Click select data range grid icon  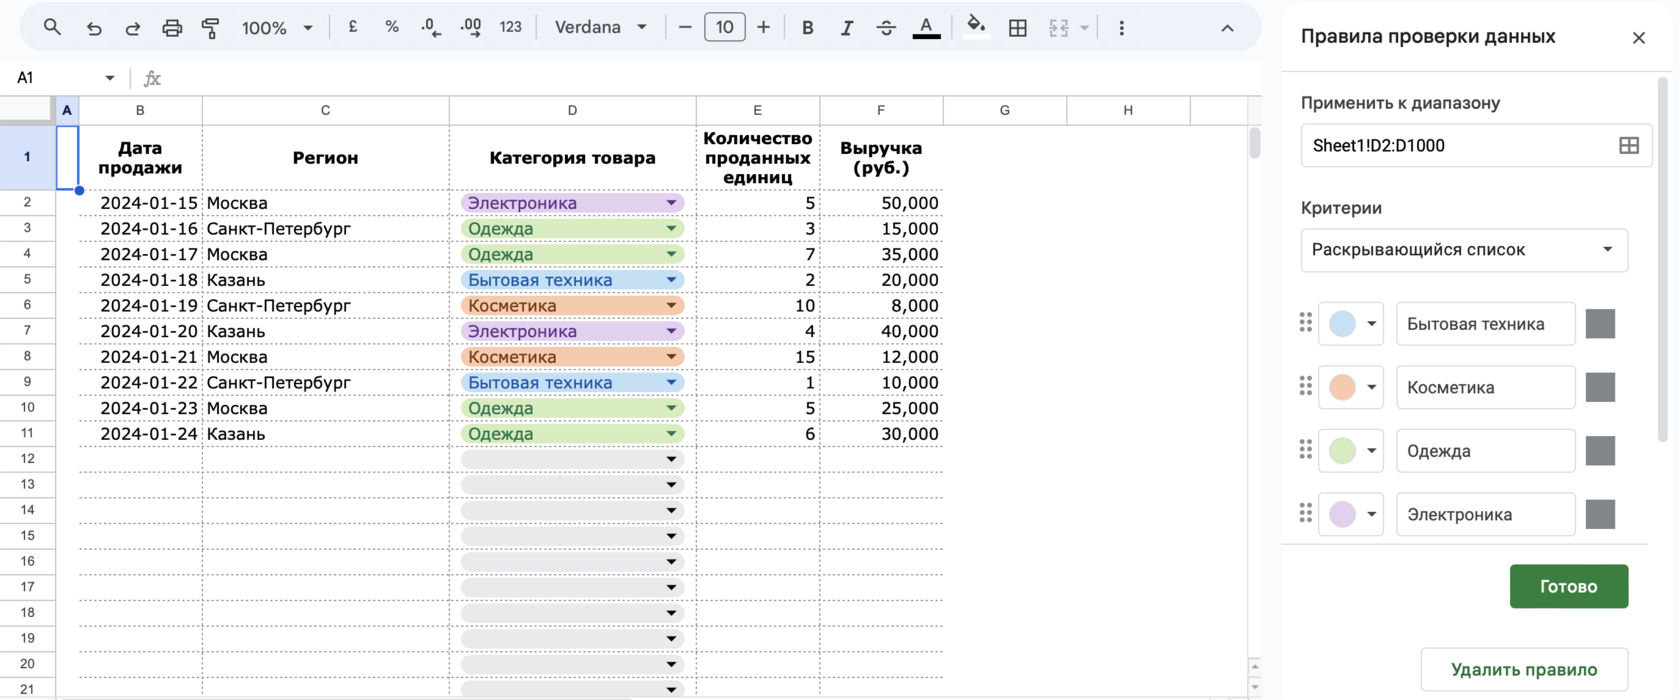(x=1628, y=146)
